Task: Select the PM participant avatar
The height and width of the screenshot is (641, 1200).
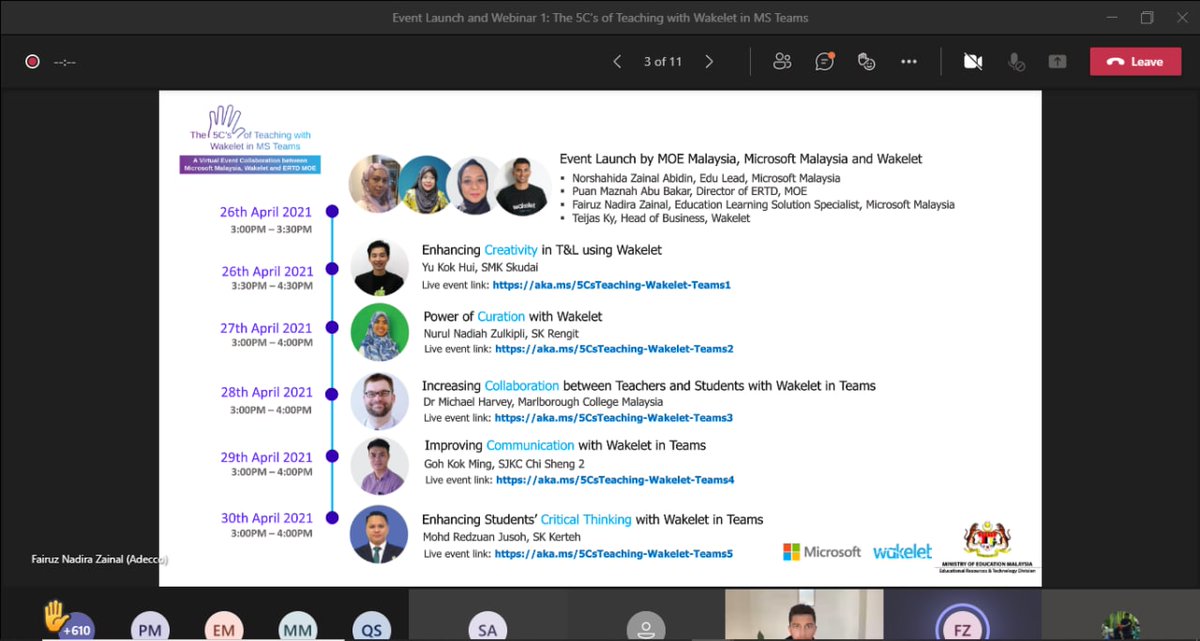Action: (150, 629)
